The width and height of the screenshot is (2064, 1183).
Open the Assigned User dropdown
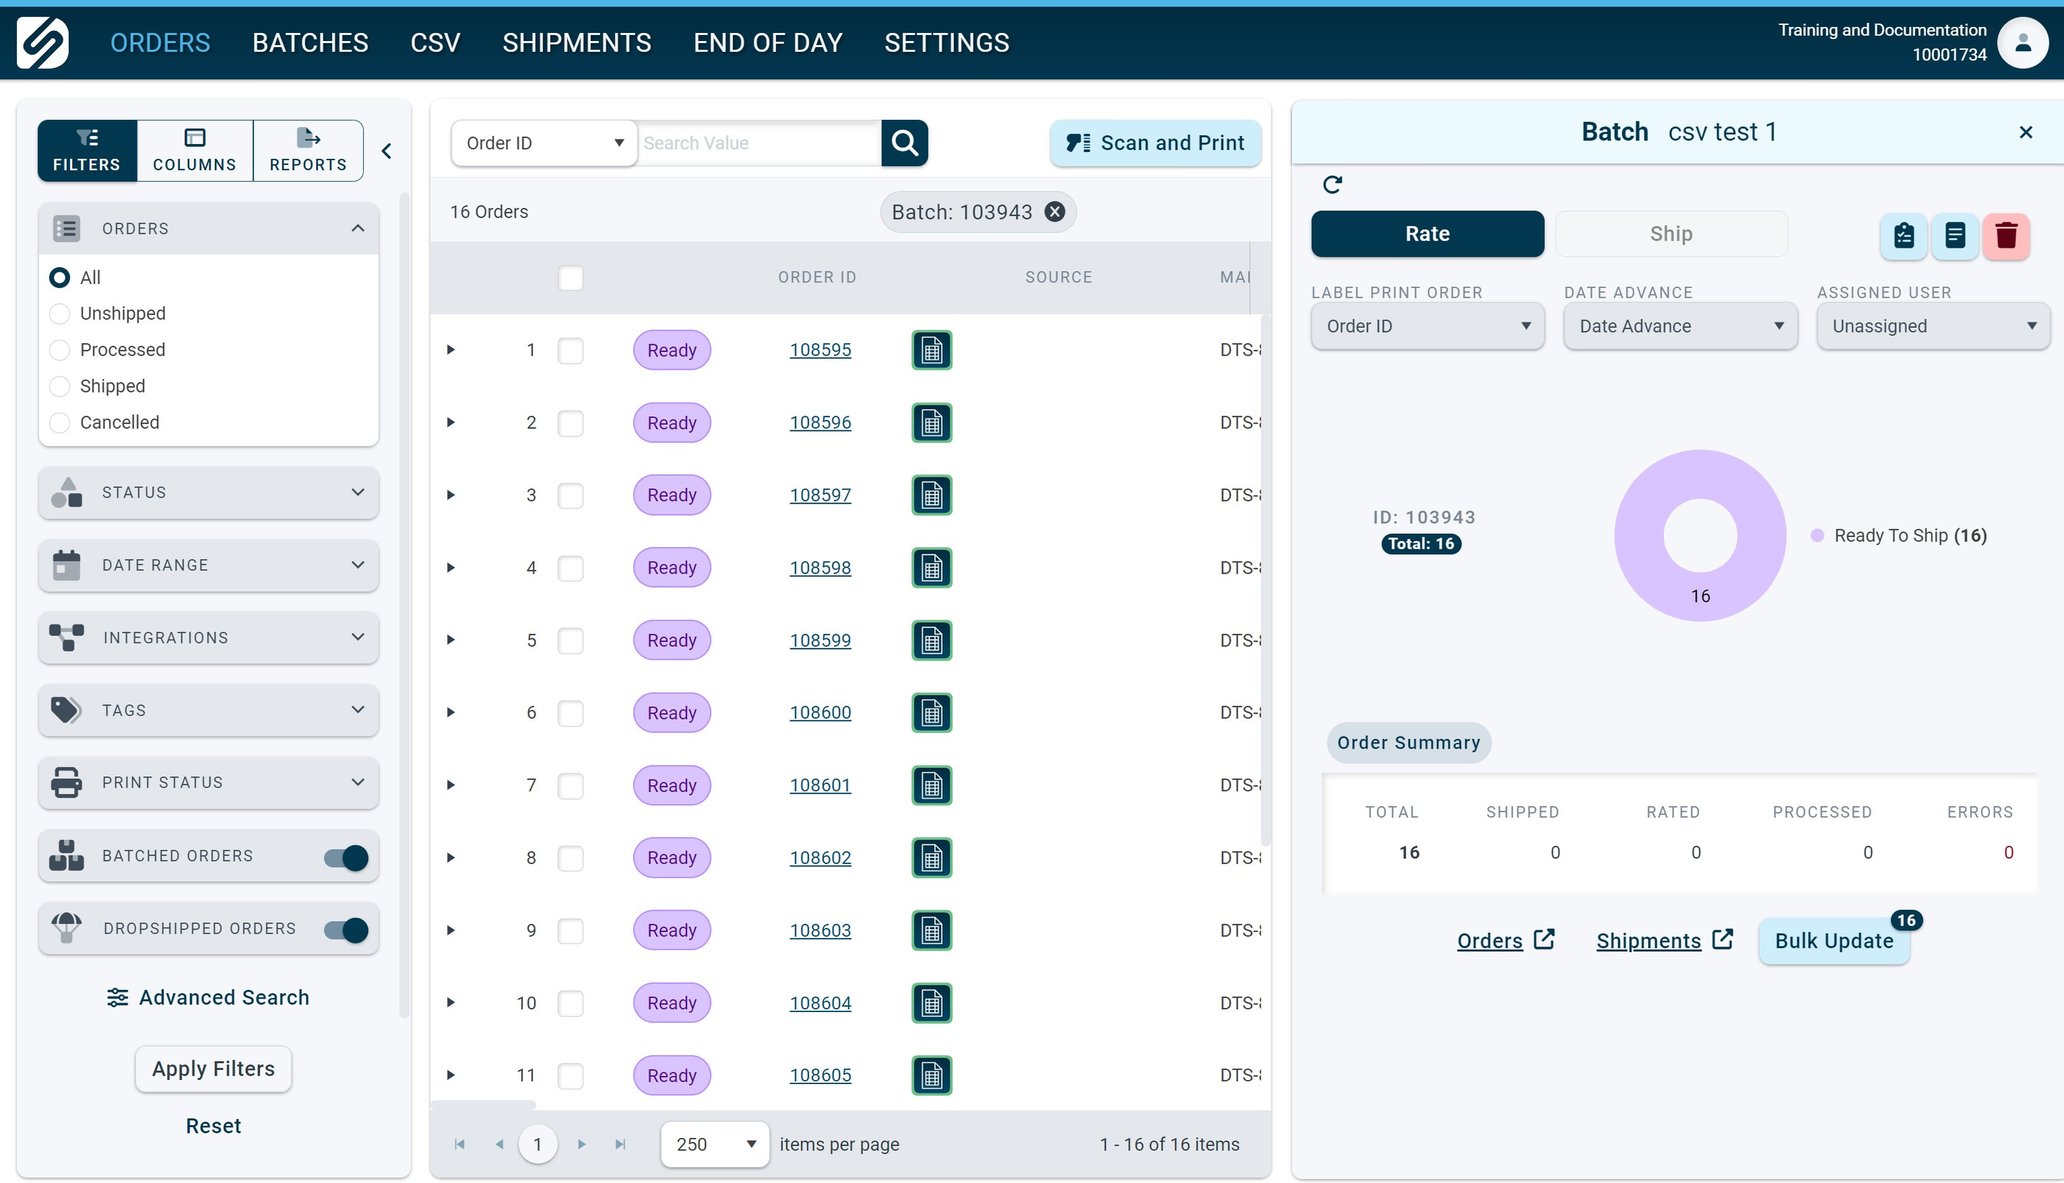coord(1932,326)
